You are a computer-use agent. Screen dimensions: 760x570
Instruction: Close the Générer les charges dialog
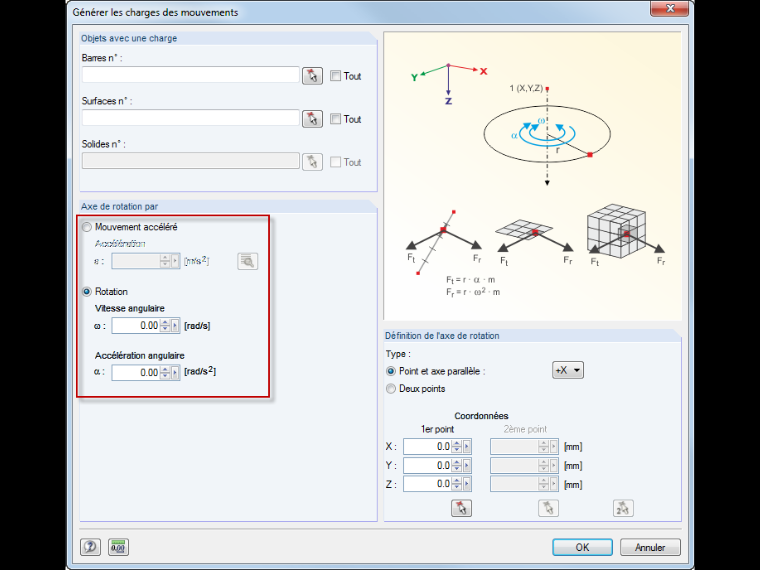670,9
